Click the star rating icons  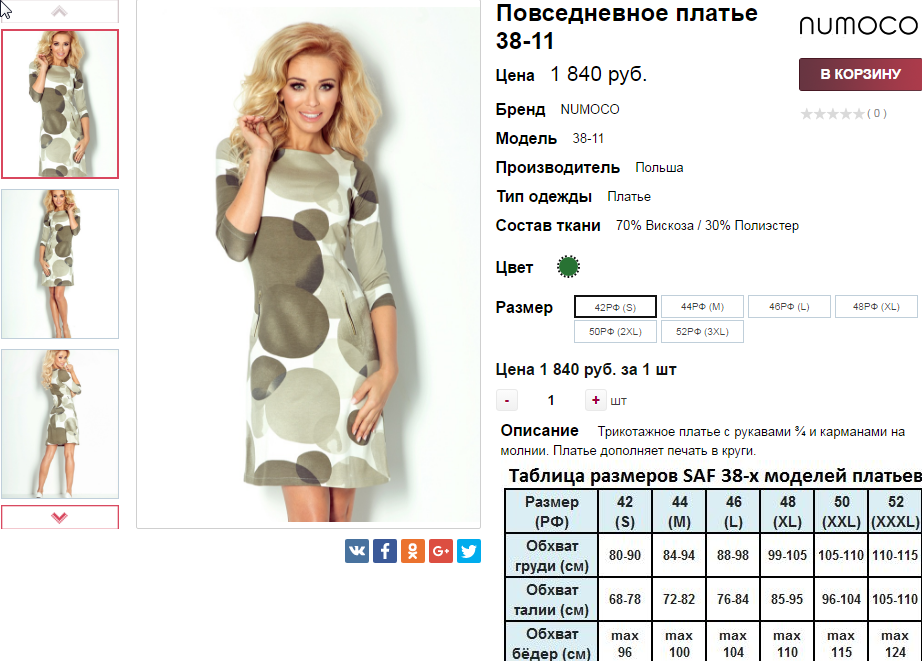tap(833, 113)
